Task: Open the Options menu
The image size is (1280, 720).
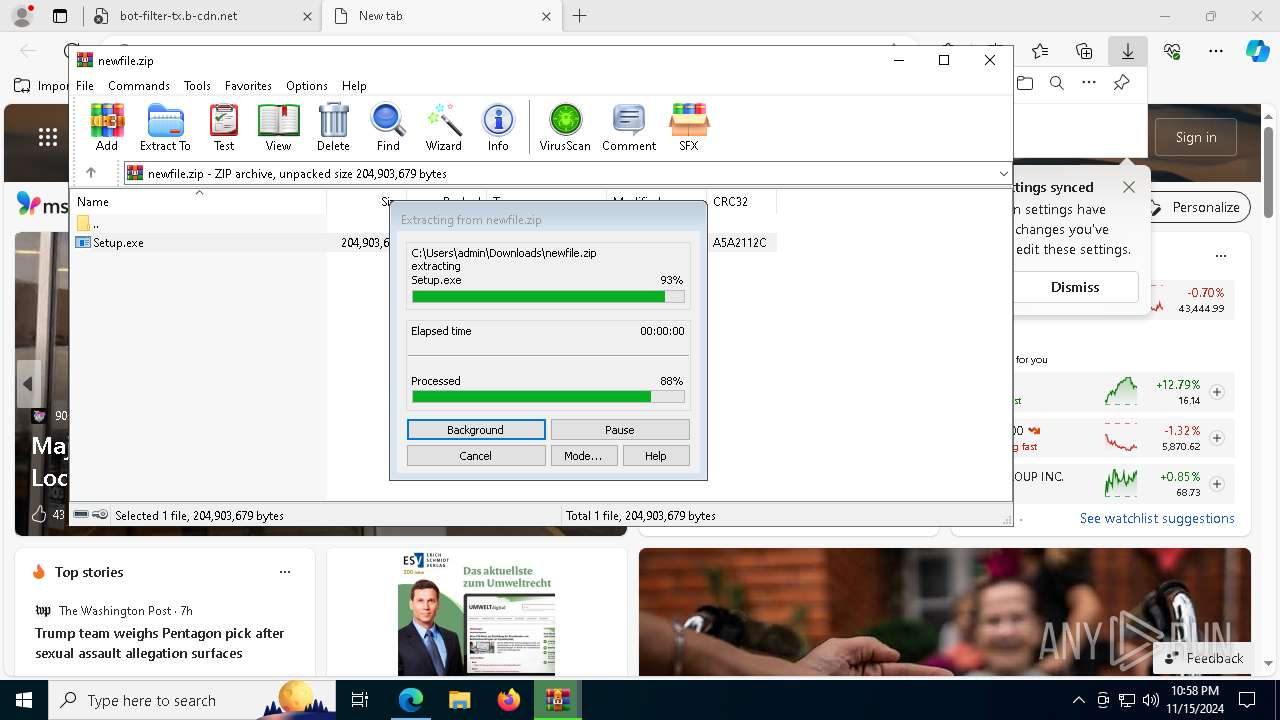Action: [307, 86]
